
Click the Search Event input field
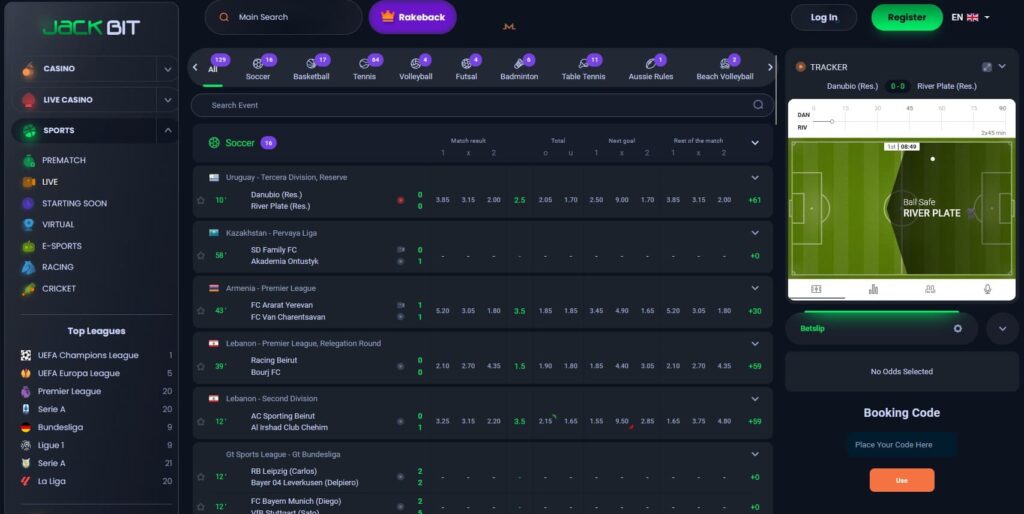coord(482,104)
